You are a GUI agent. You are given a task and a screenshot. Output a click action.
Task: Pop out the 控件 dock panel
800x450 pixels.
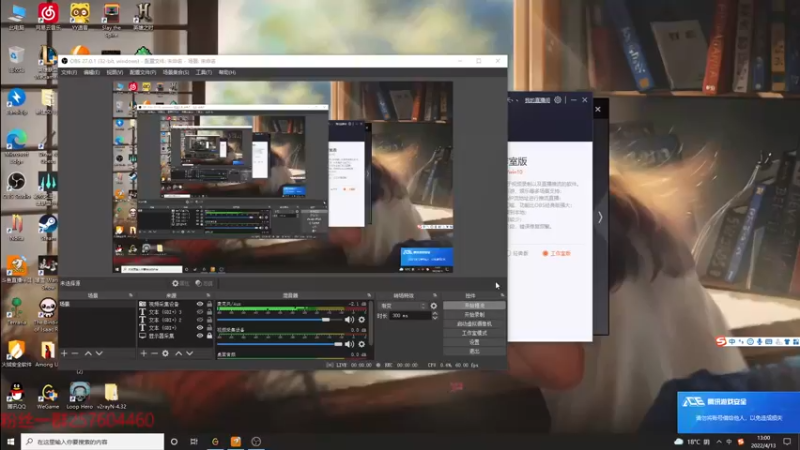pyautogui.click(x=502, y=295)
